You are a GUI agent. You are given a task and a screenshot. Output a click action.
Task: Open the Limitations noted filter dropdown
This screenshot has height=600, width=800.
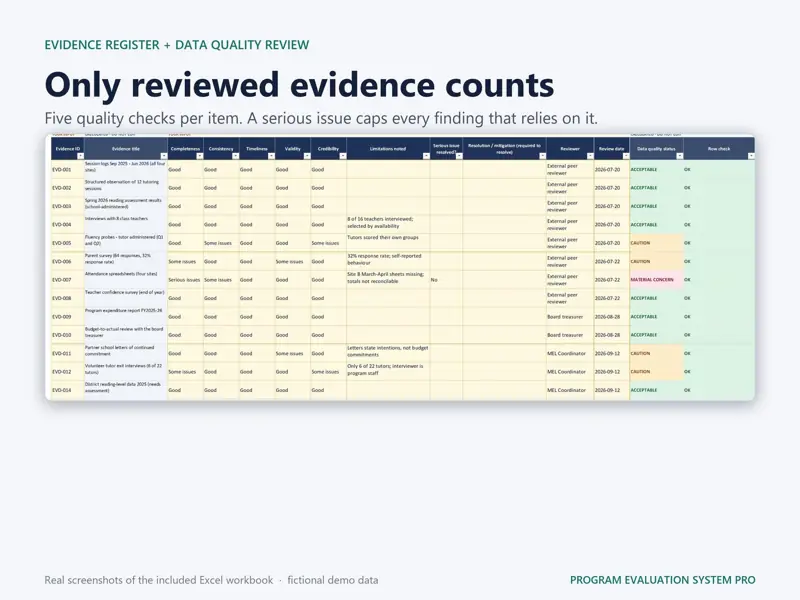click(x=426, y=156)
